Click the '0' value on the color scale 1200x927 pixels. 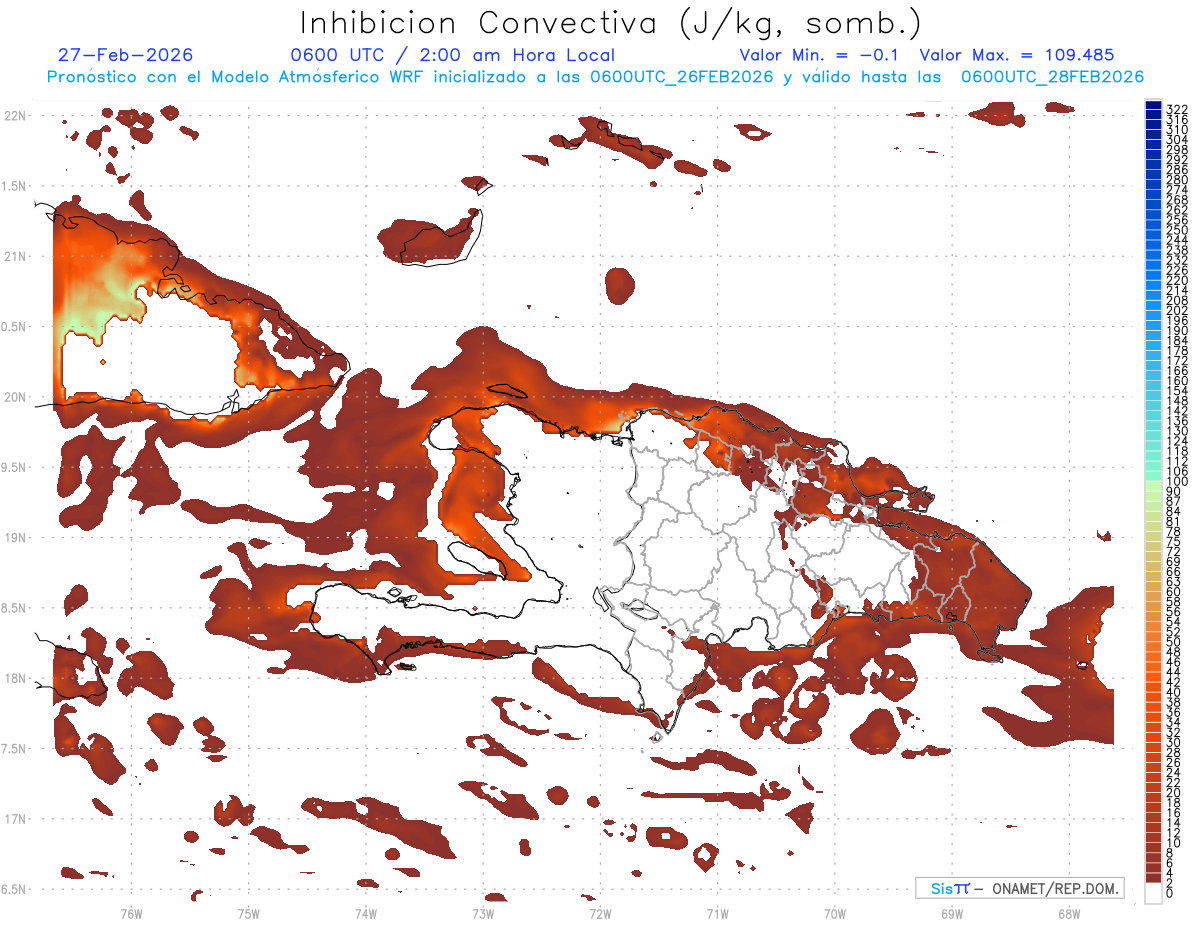pyautogui.click(x=1169, y=893)
